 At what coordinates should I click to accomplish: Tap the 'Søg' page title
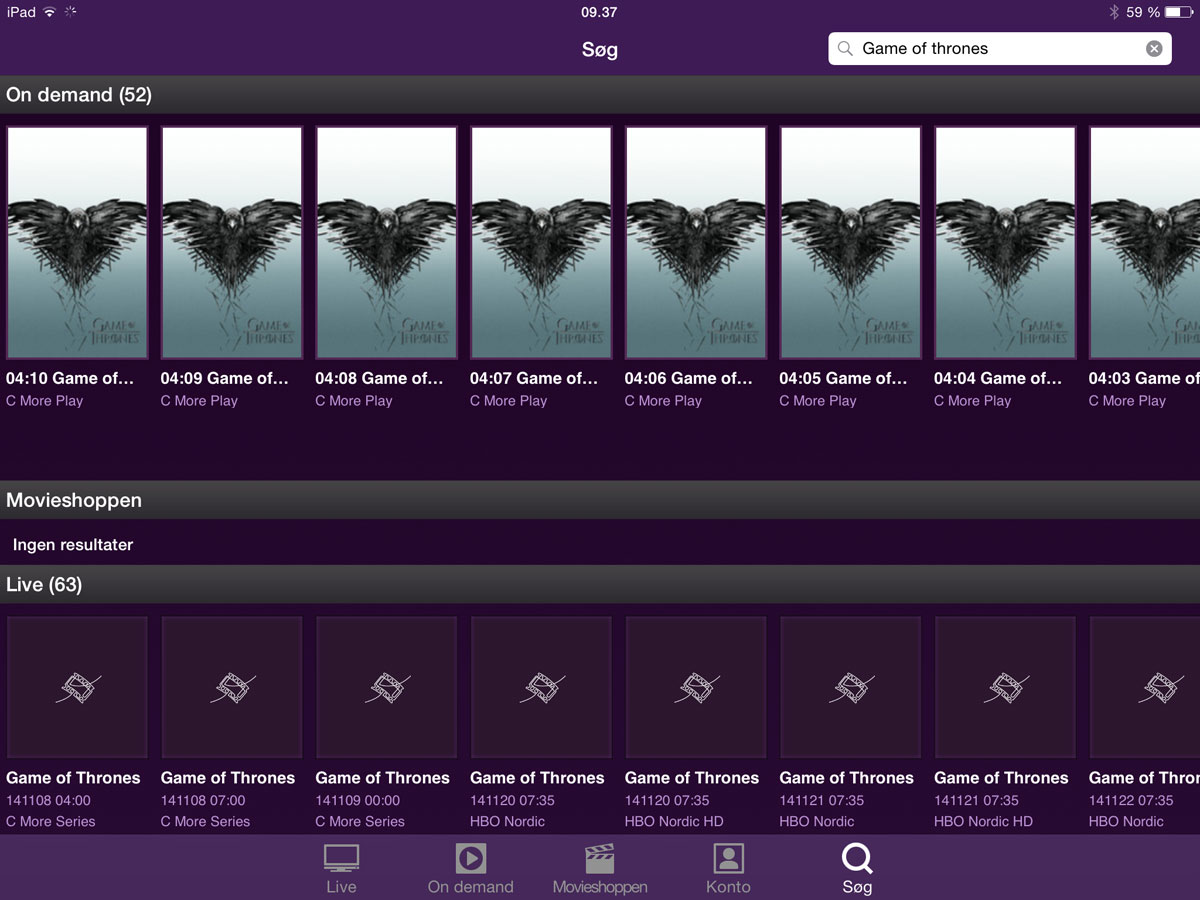click(600, 49)
